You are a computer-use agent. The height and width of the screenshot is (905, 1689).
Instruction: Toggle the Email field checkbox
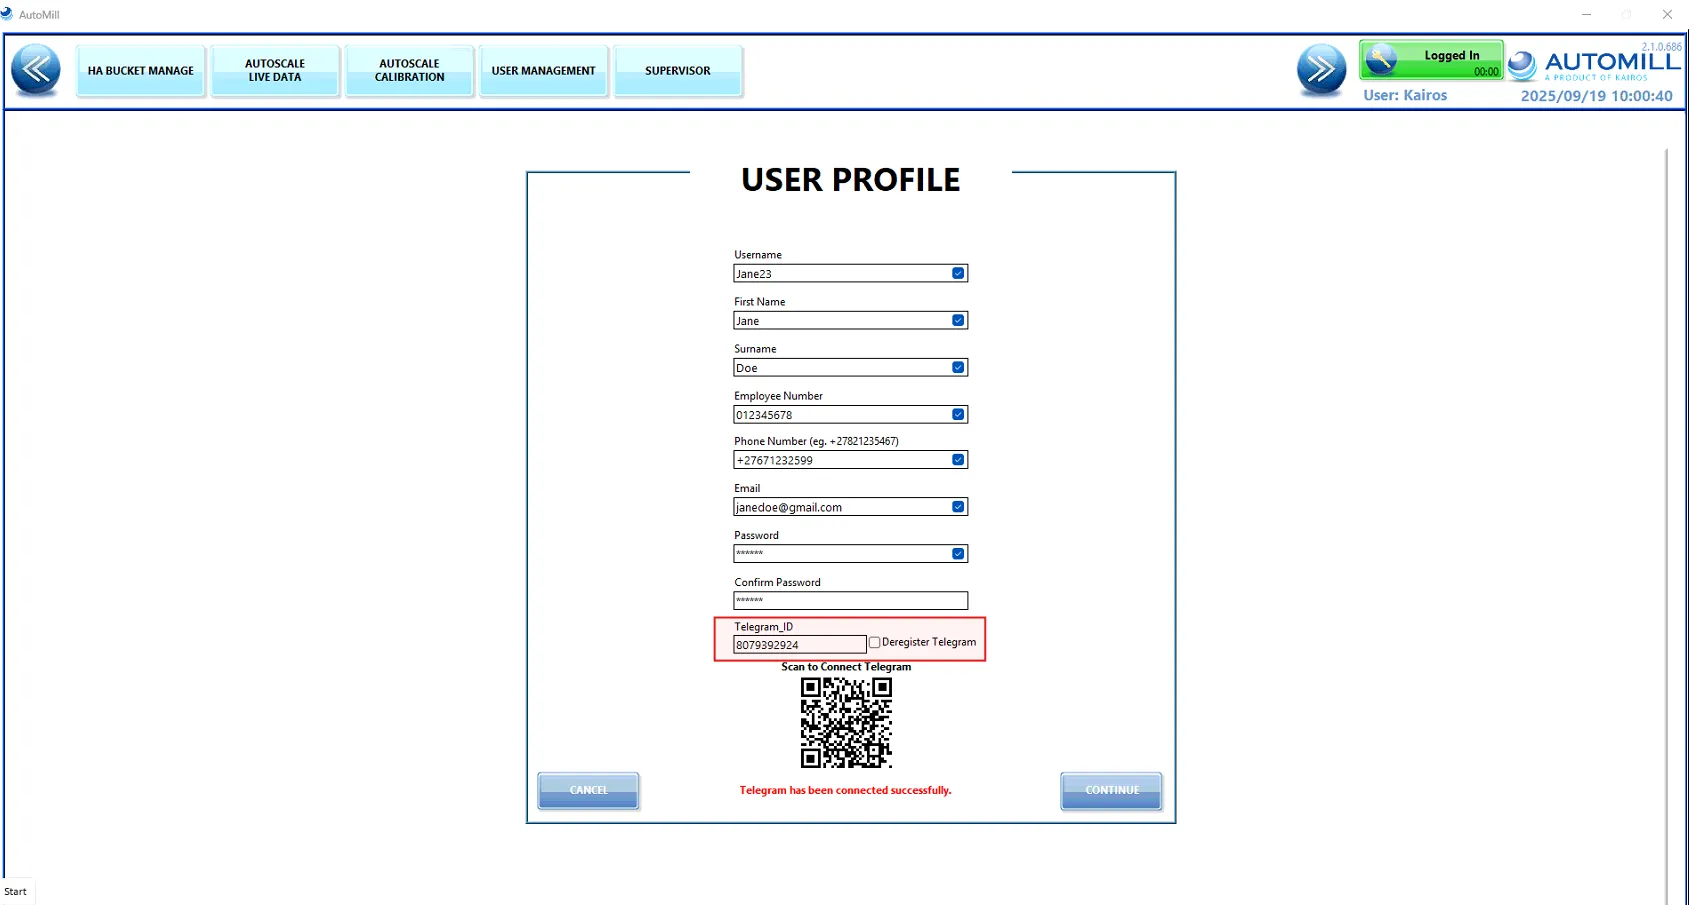[958, 507]
